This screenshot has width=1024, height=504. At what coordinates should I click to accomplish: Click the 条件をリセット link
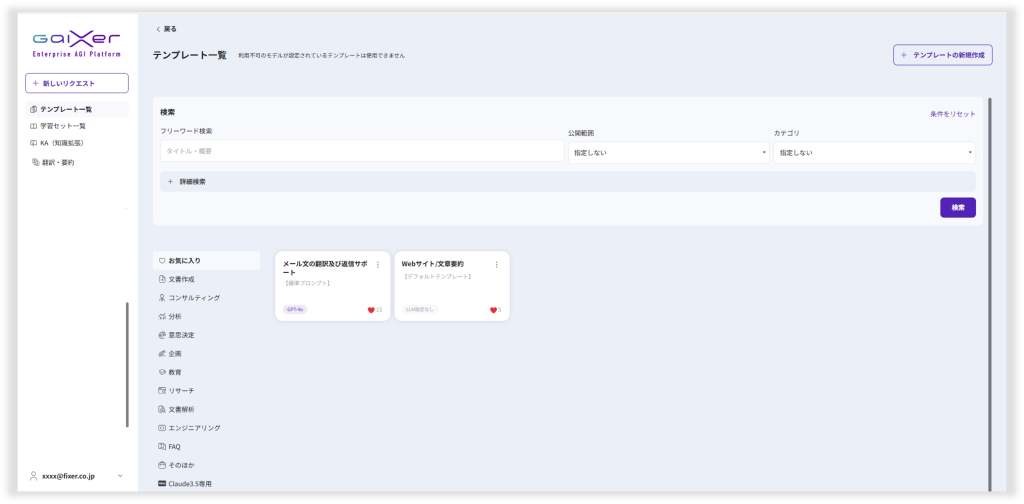[x=952, y=114]
